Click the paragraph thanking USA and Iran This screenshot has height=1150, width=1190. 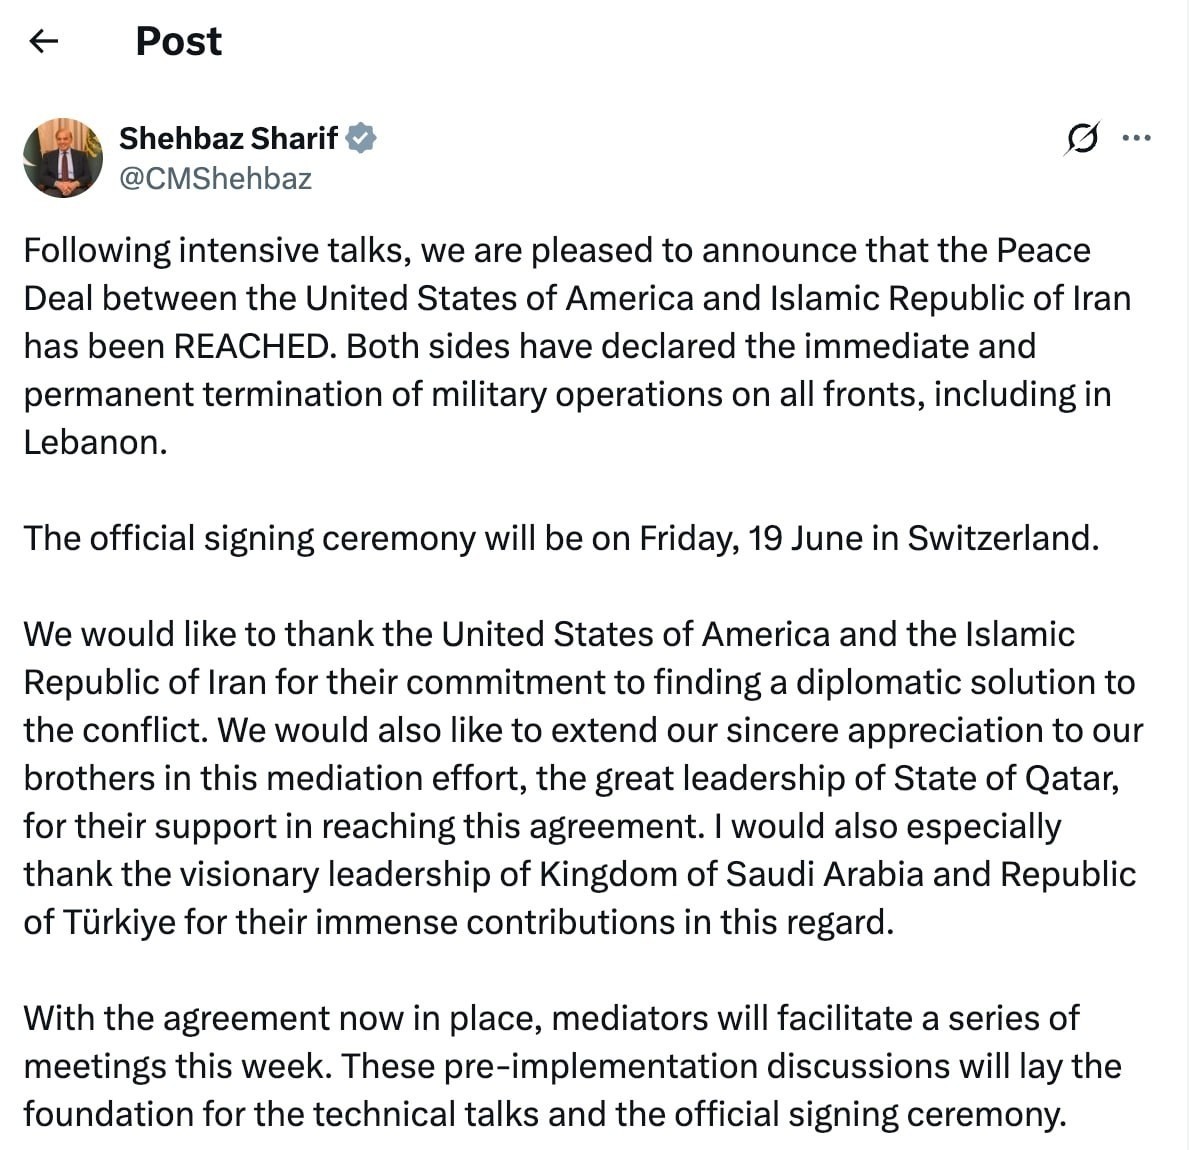point(583,778)
